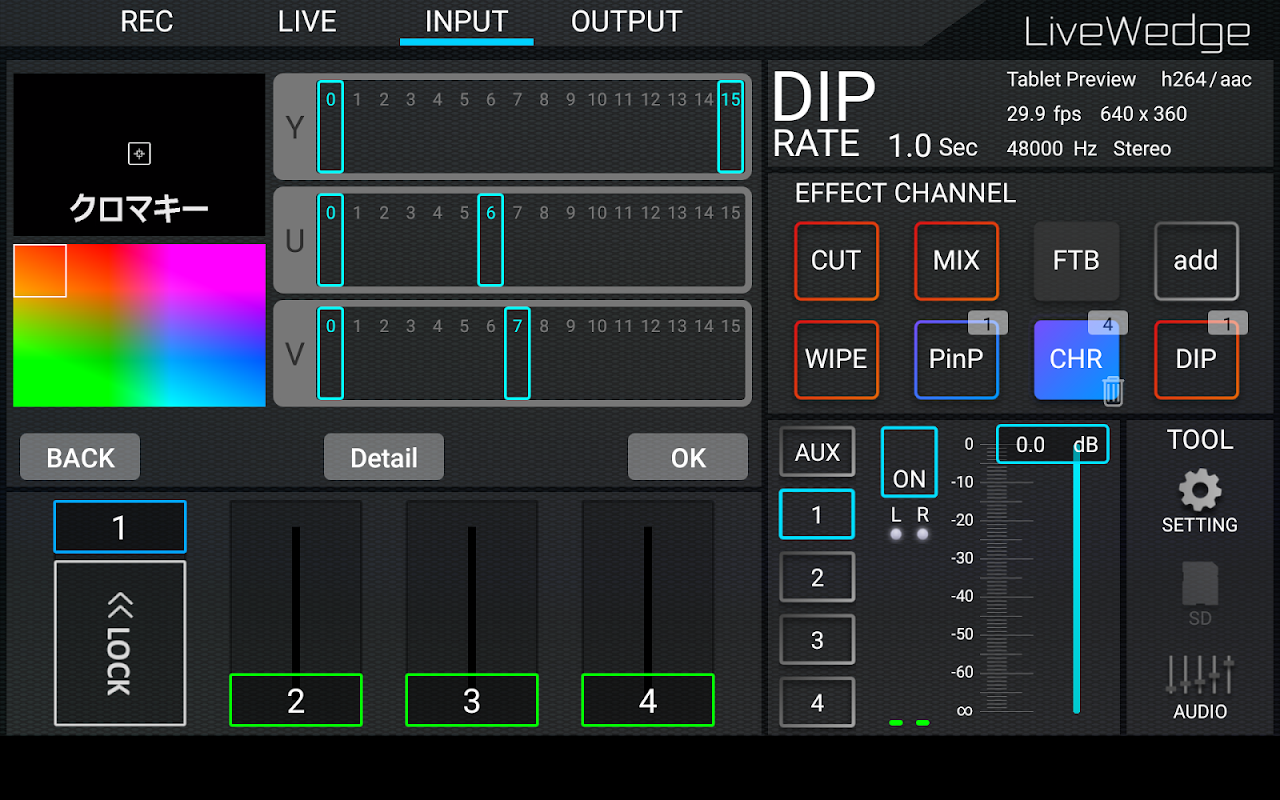This screenshot has height=800, width=1280.
Task: Click the U slider handle at 6
Action: click(490, 240)
